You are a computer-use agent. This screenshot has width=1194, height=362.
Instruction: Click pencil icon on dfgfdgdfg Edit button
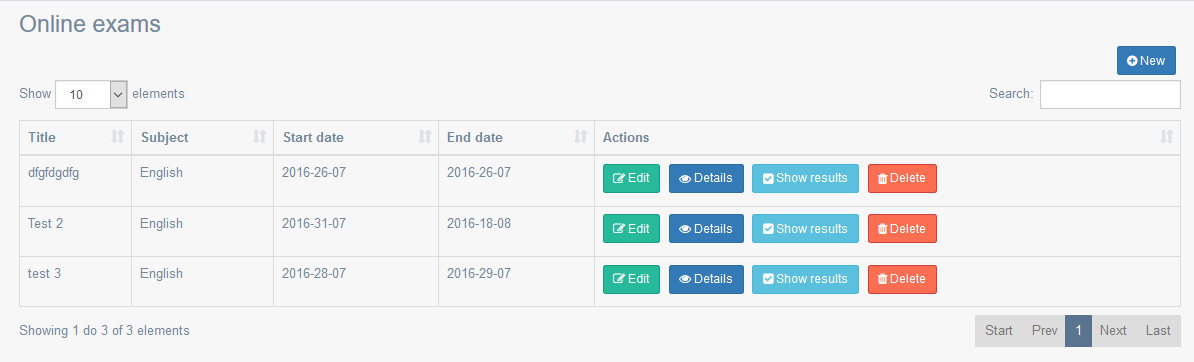point(619,178)
